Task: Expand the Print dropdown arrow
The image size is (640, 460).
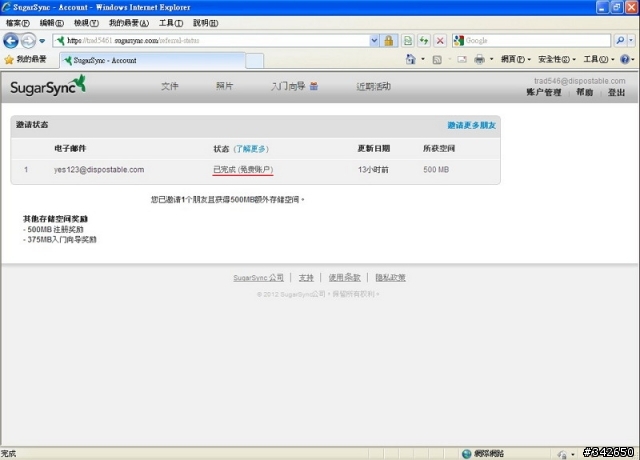Action: (491, 60)
